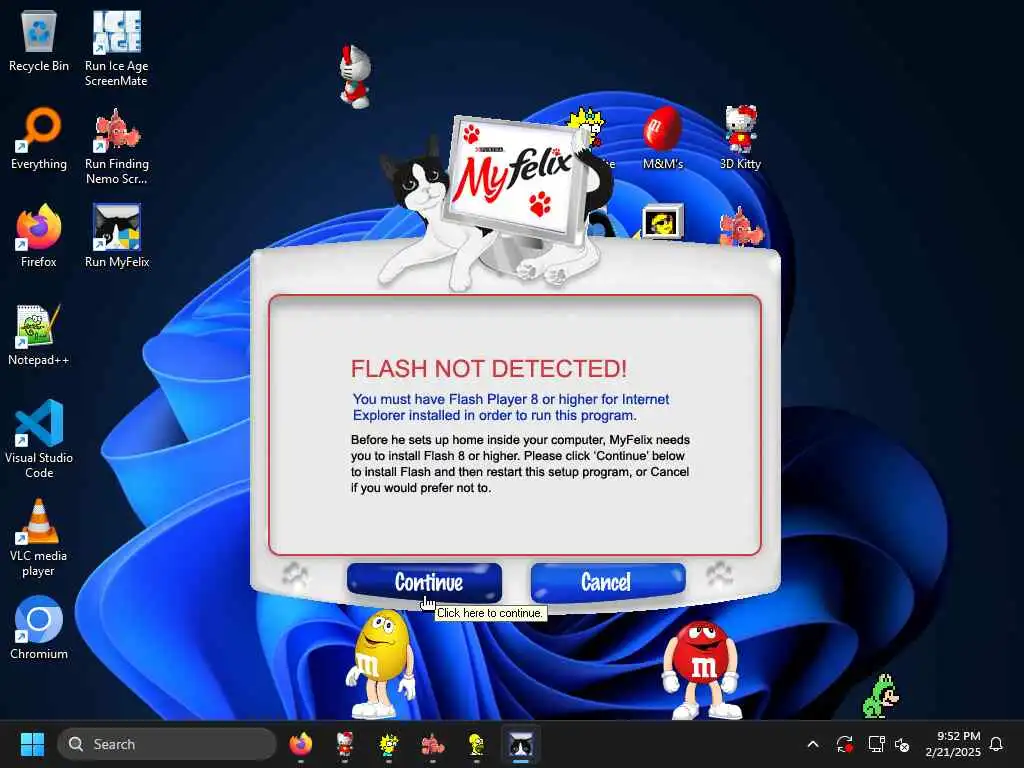Expand the hidden system tray icons chevron
Screen dimensions: 1024x768
[812, 744]
